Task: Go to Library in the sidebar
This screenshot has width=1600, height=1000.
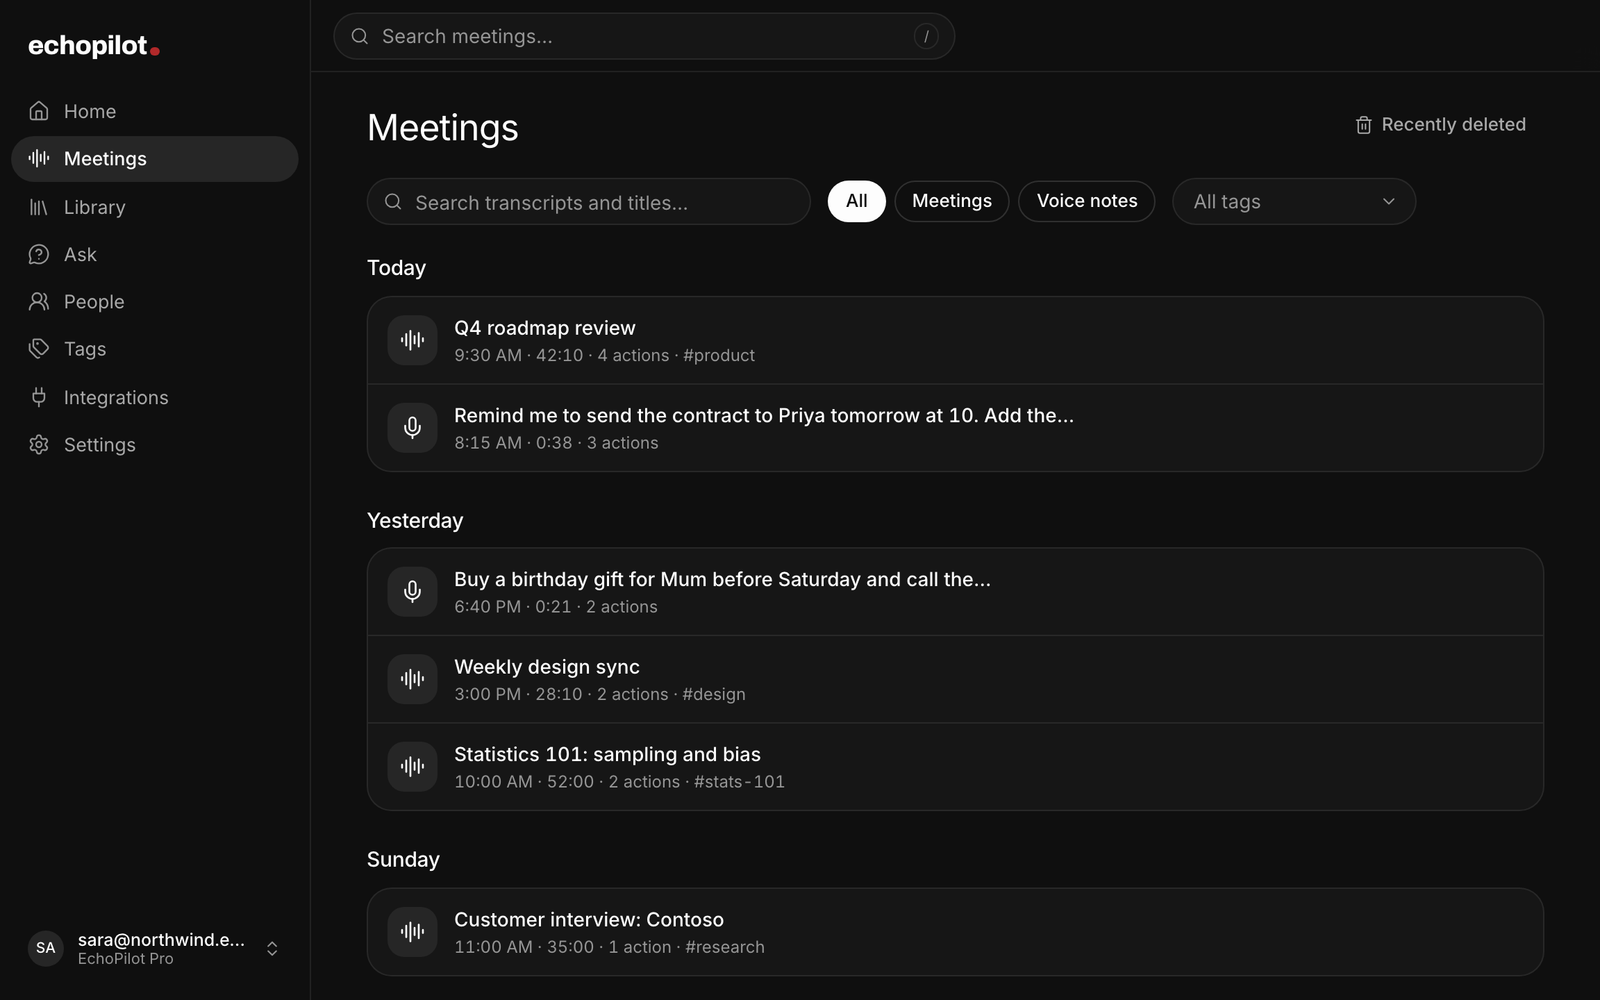Action: click(155, 207)
